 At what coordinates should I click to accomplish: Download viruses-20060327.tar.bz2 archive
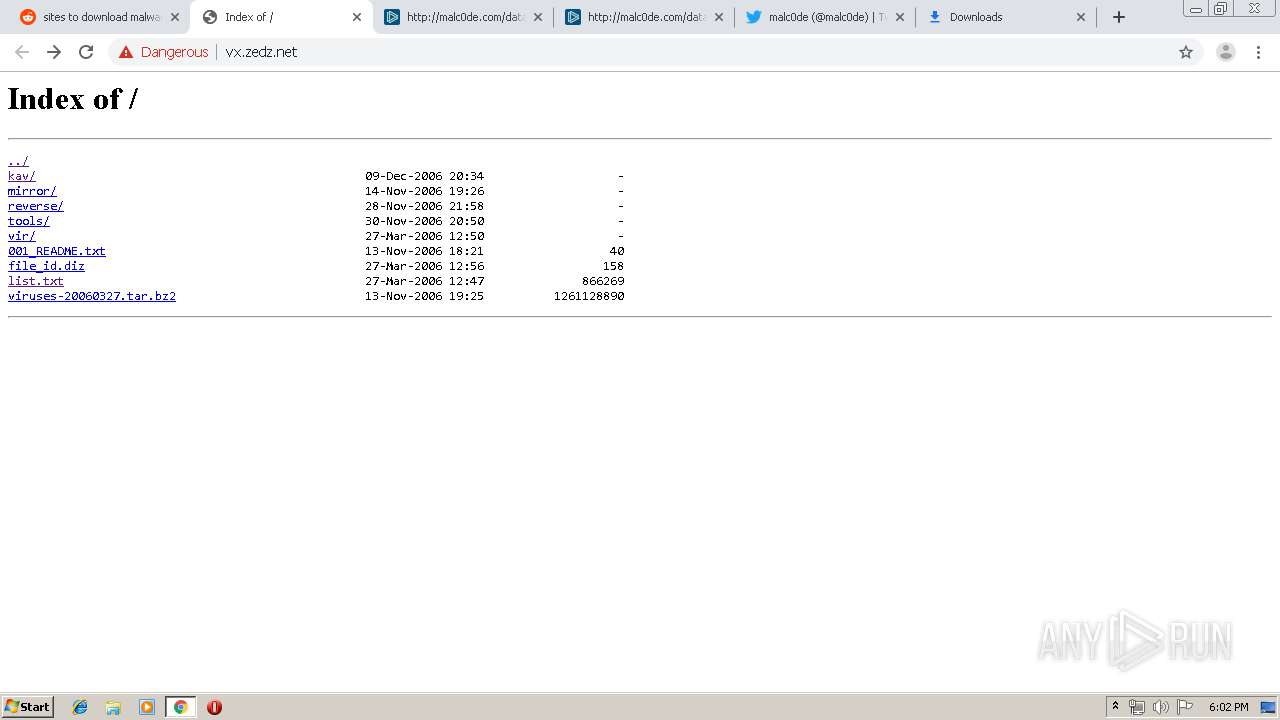point(92,296)
